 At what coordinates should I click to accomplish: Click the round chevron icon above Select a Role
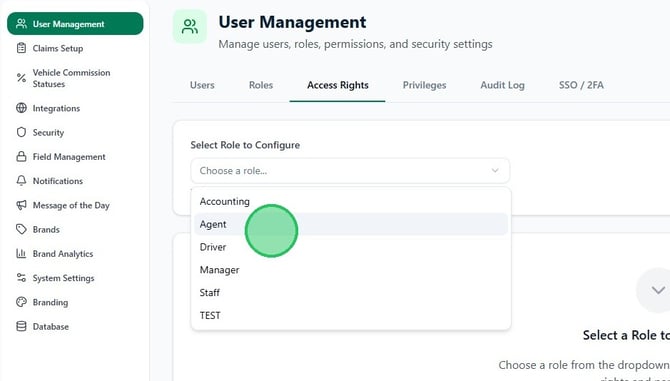click(x=657, y=290)
